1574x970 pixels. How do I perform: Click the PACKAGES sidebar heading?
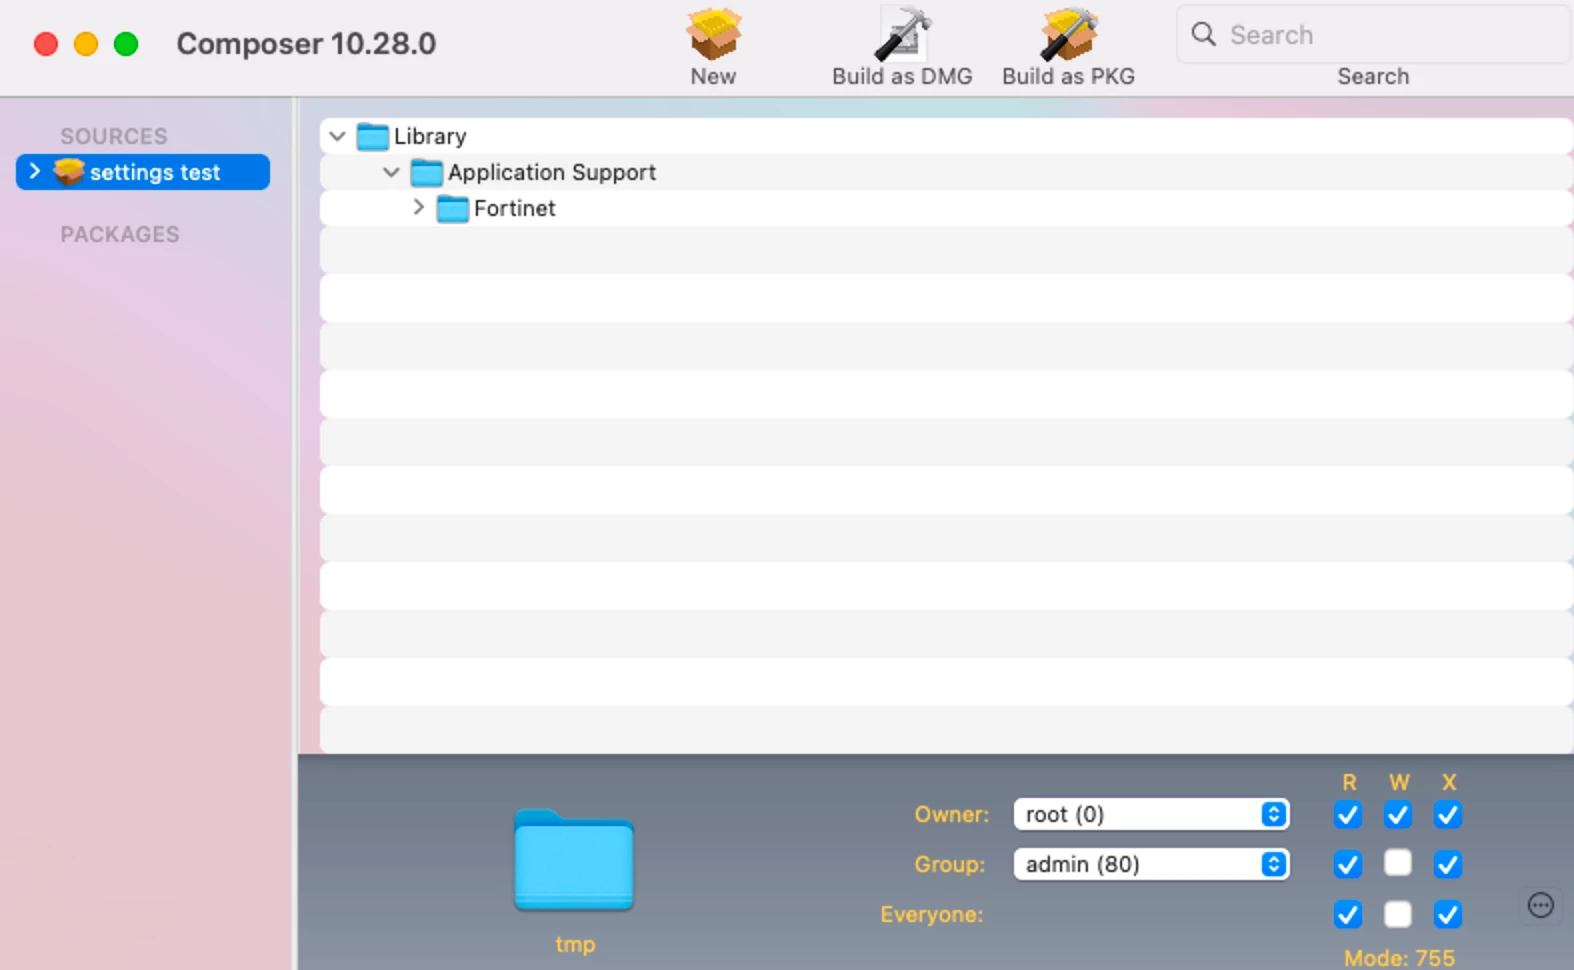(120, 234)
